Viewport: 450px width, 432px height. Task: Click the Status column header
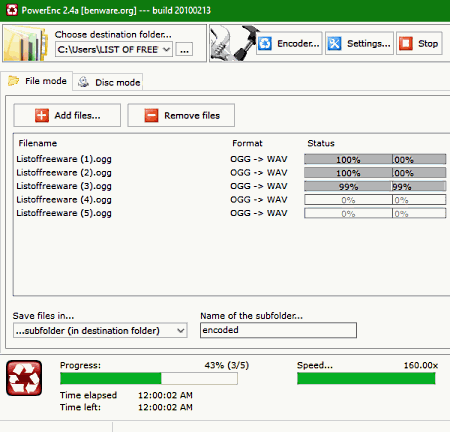pos(321,143)
